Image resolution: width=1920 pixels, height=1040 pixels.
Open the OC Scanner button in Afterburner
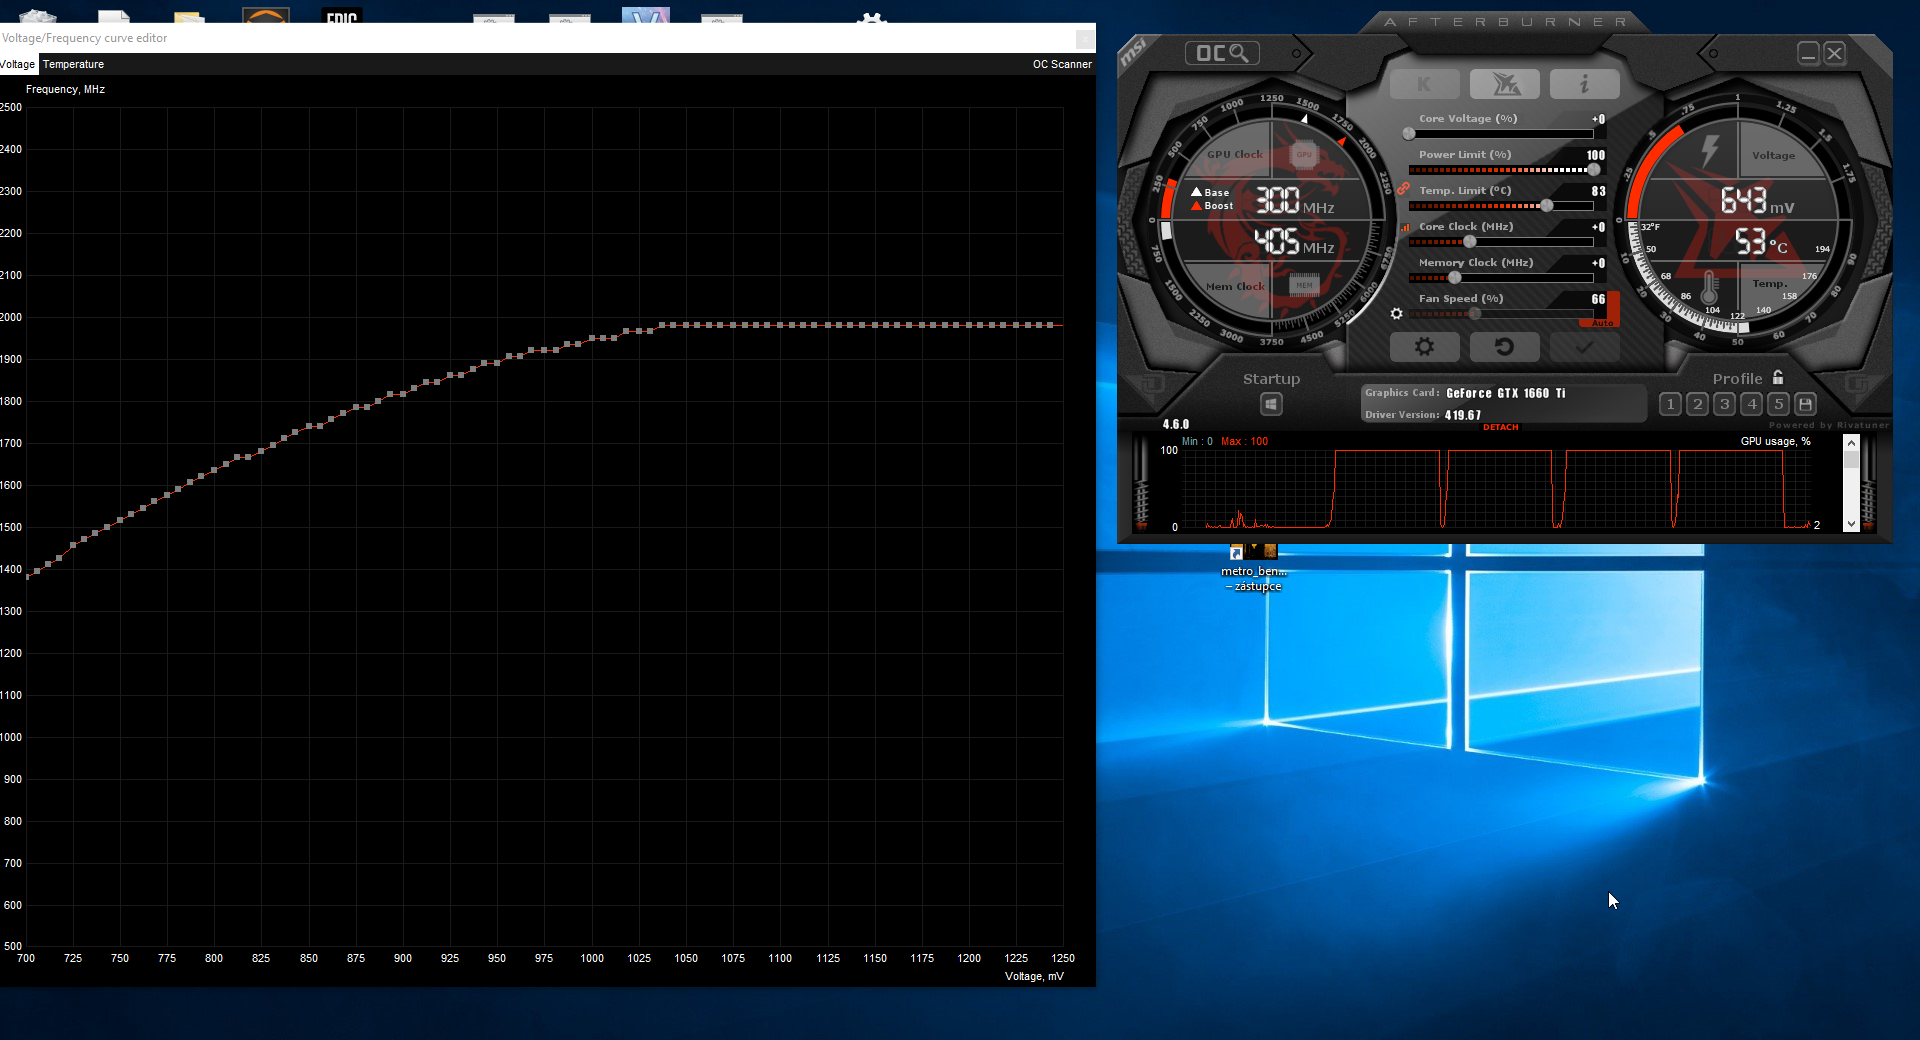point(1222,53)
